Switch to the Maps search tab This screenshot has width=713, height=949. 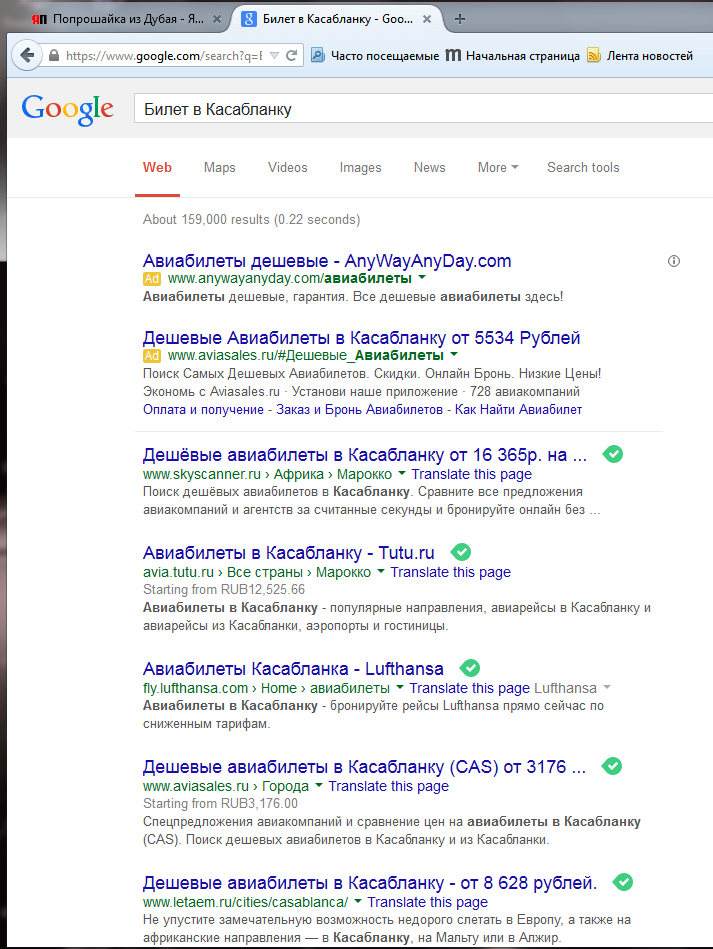[220, 168]
